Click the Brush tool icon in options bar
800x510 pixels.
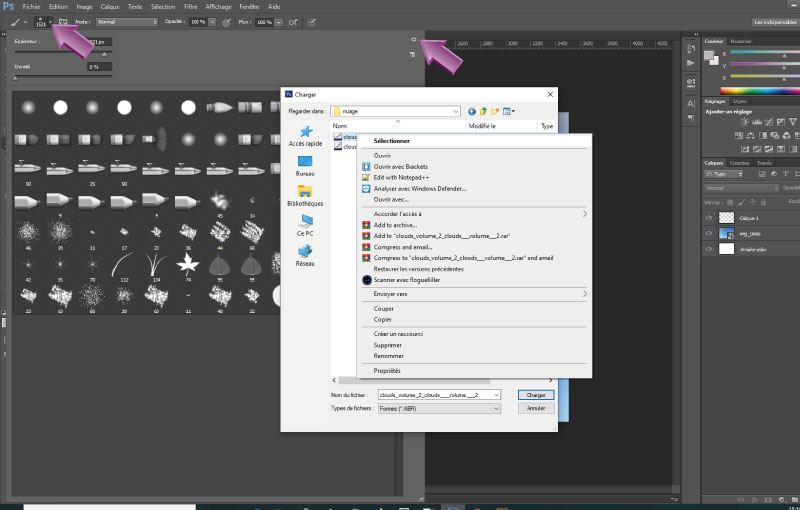coord(15,21)
